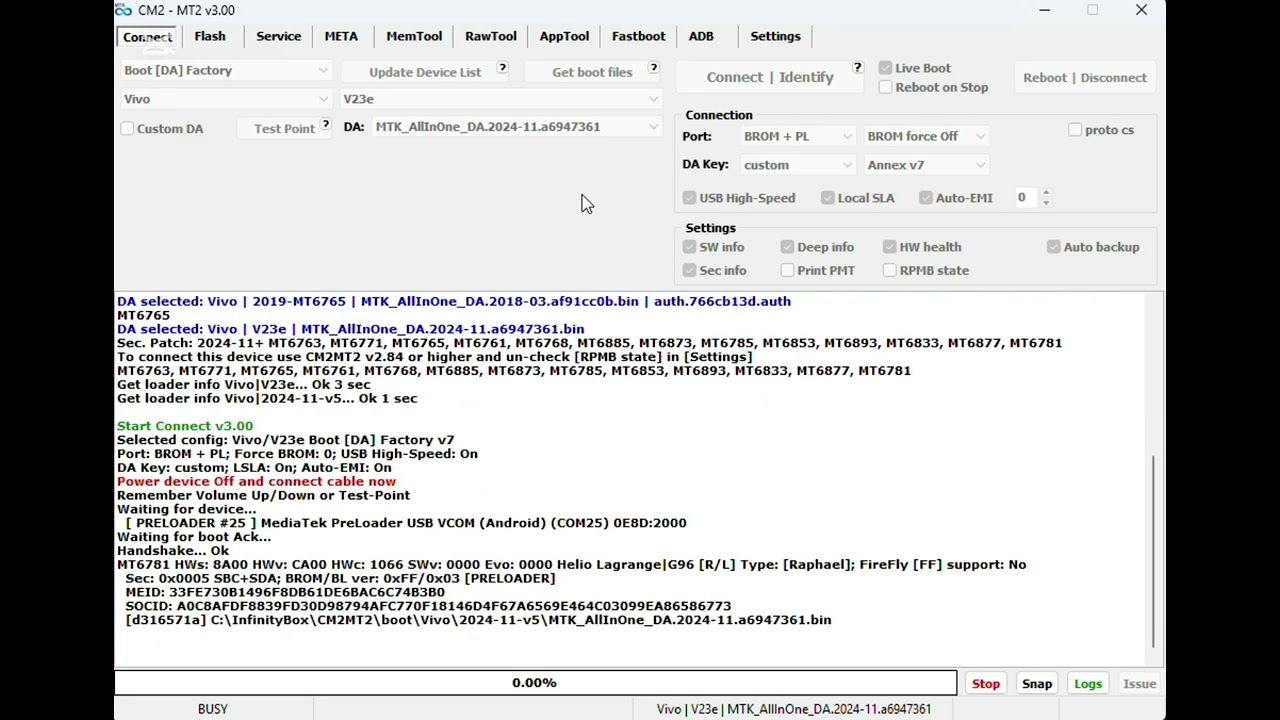Click the SOCID log line
Viewport: 1280px width, 720px height.
pos(428,606)
